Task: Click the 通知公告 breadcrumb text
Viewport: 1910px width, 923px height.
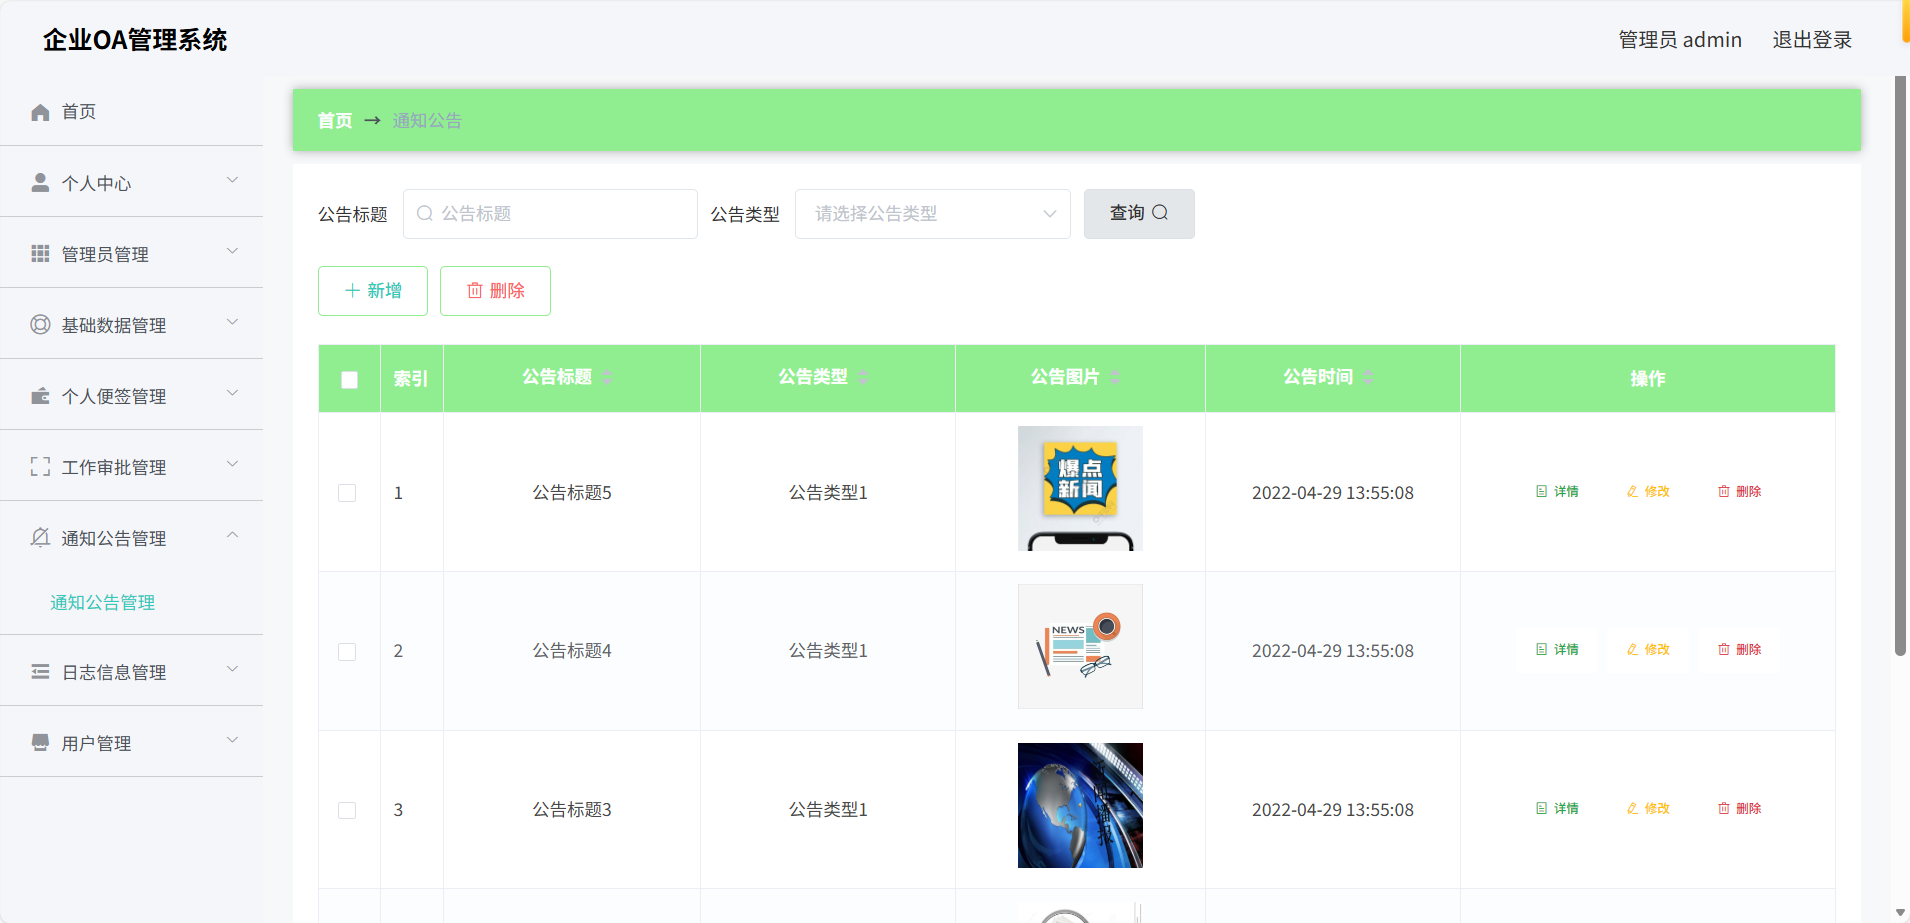Action: (427, 121)
